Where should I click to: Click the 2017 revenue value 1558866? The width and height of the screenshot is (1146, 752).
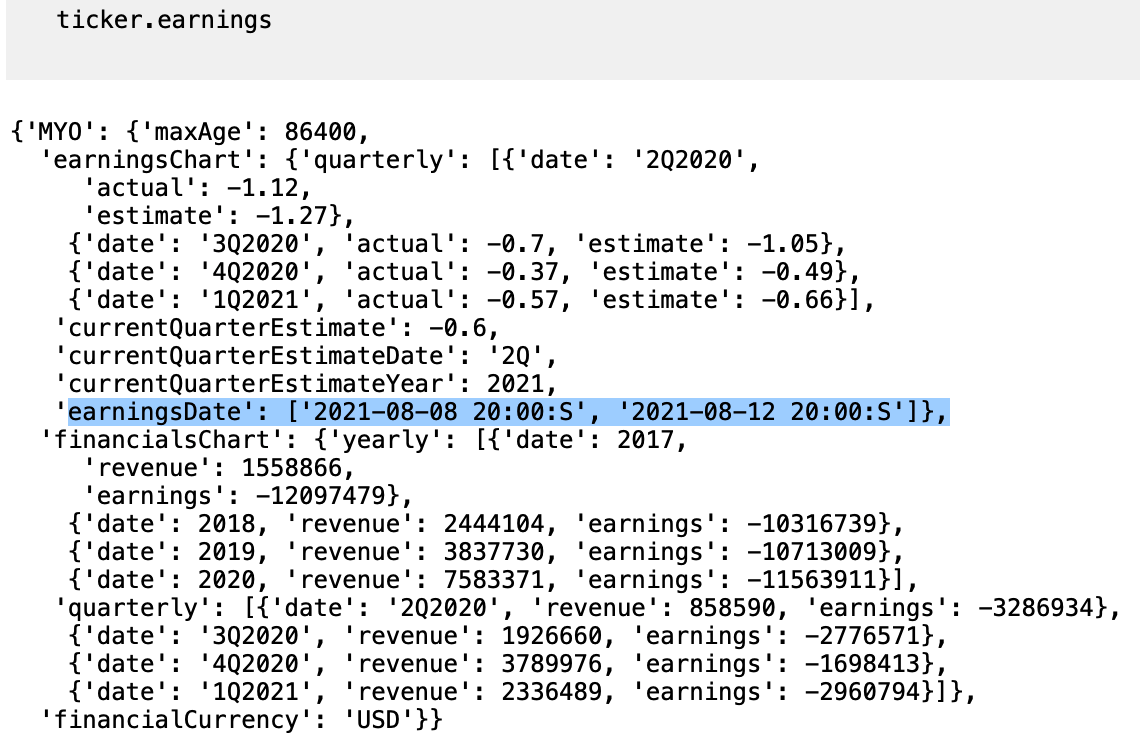tap(292, 468)
